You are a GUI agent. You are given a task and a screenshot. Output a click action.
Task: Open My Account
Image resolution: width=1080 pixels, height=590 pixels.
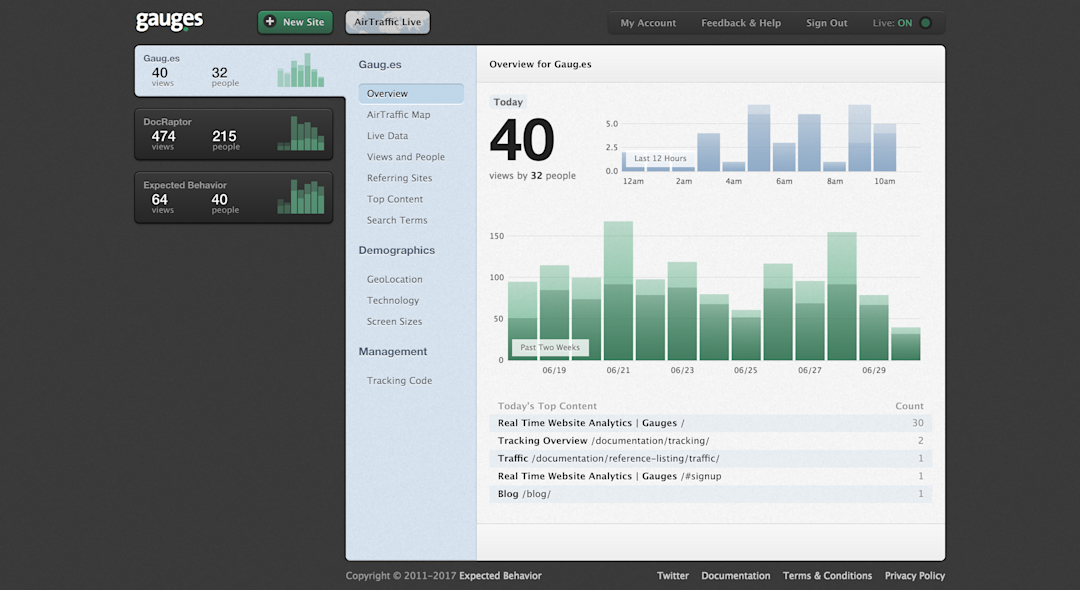(x=647, y=23)
